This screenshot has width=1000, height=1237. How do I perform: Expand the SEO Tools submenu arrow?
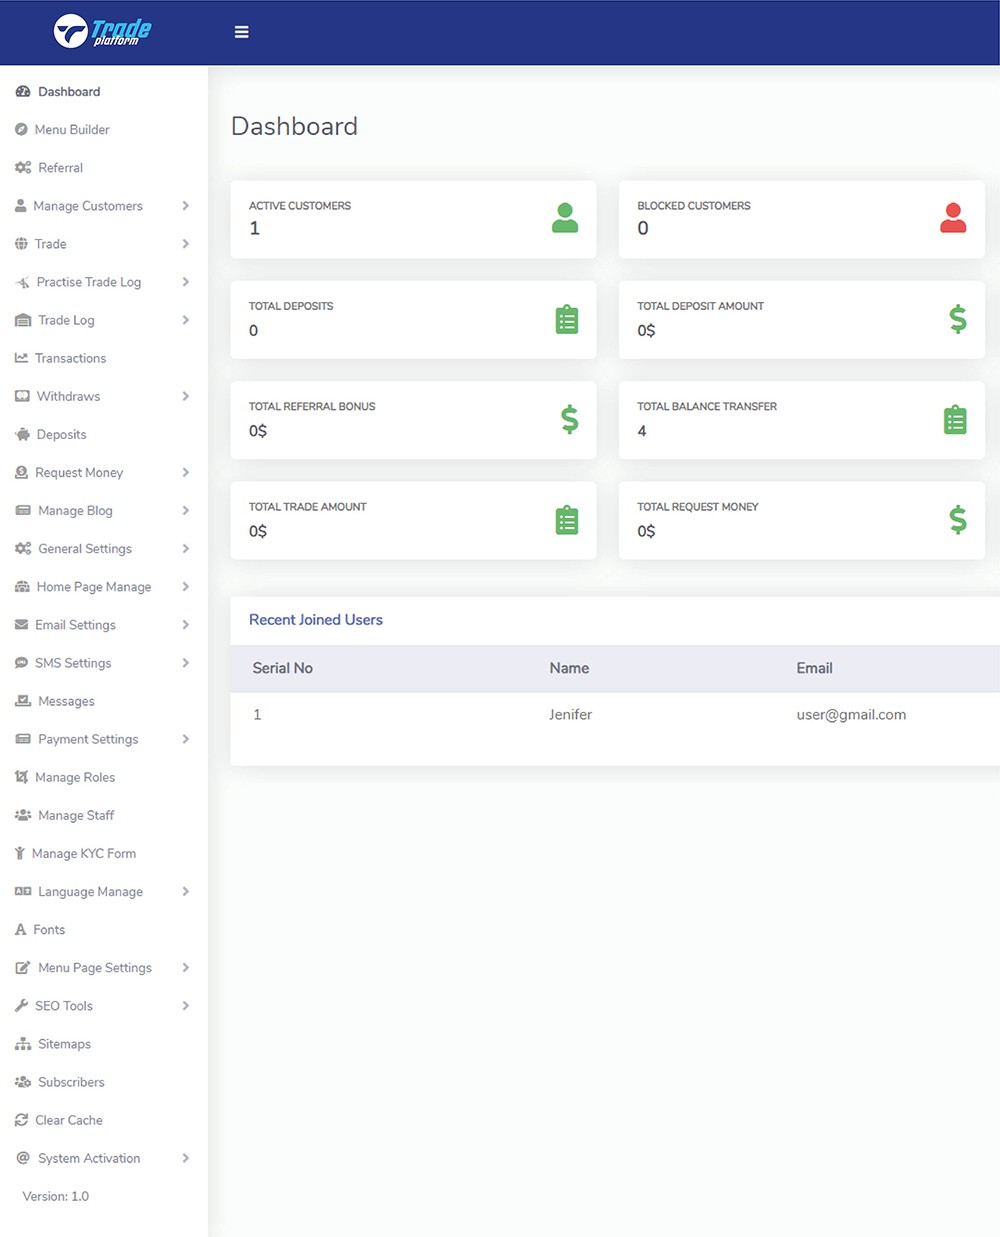[x=186, y=1006]
